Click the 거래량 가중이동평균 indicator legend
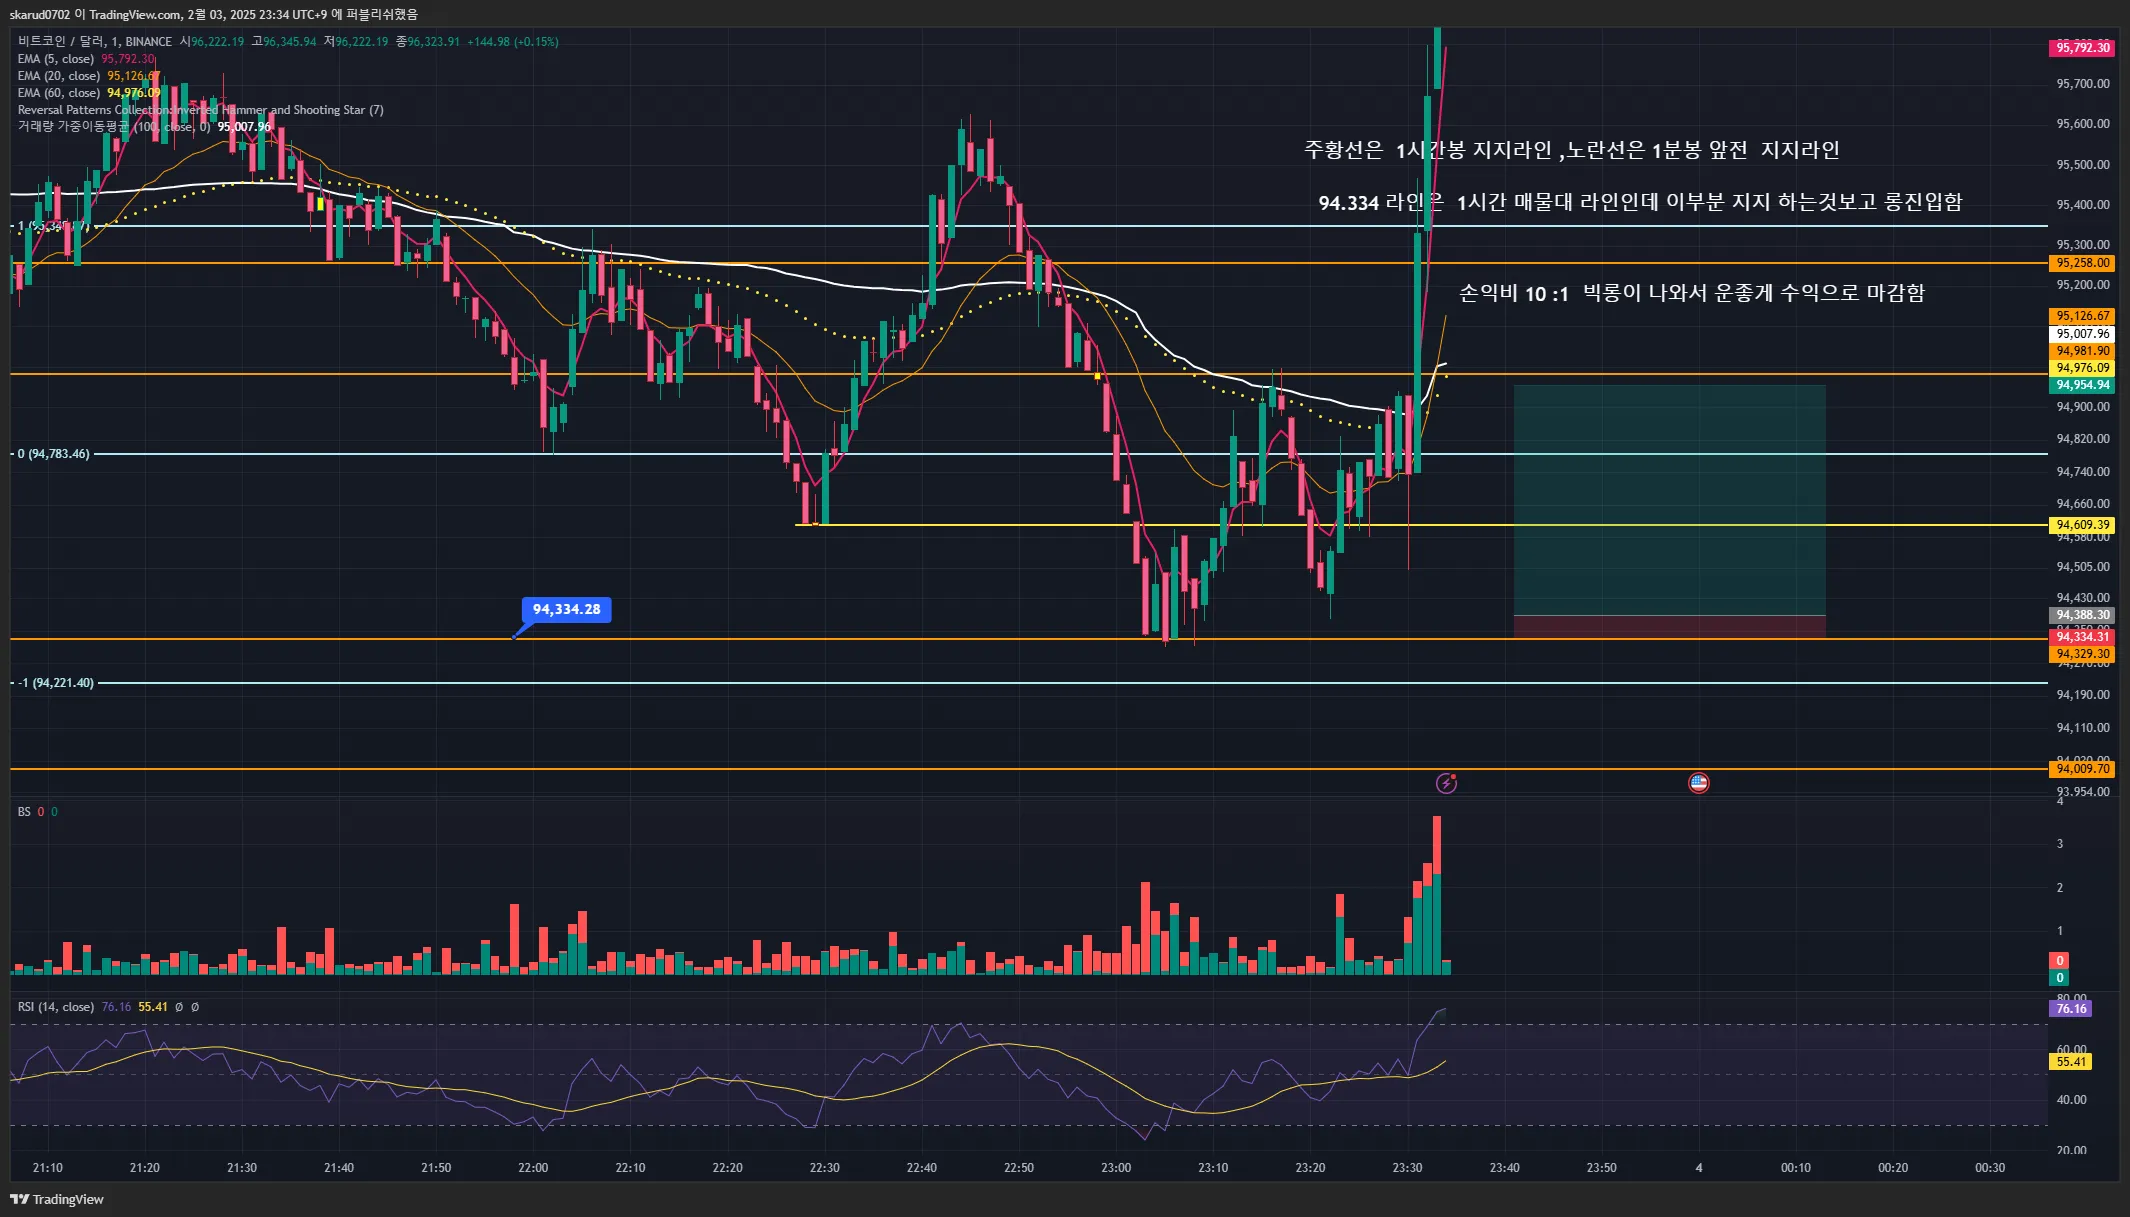The height and width of the screenshot is (1217, 2130). coord(114,127)
